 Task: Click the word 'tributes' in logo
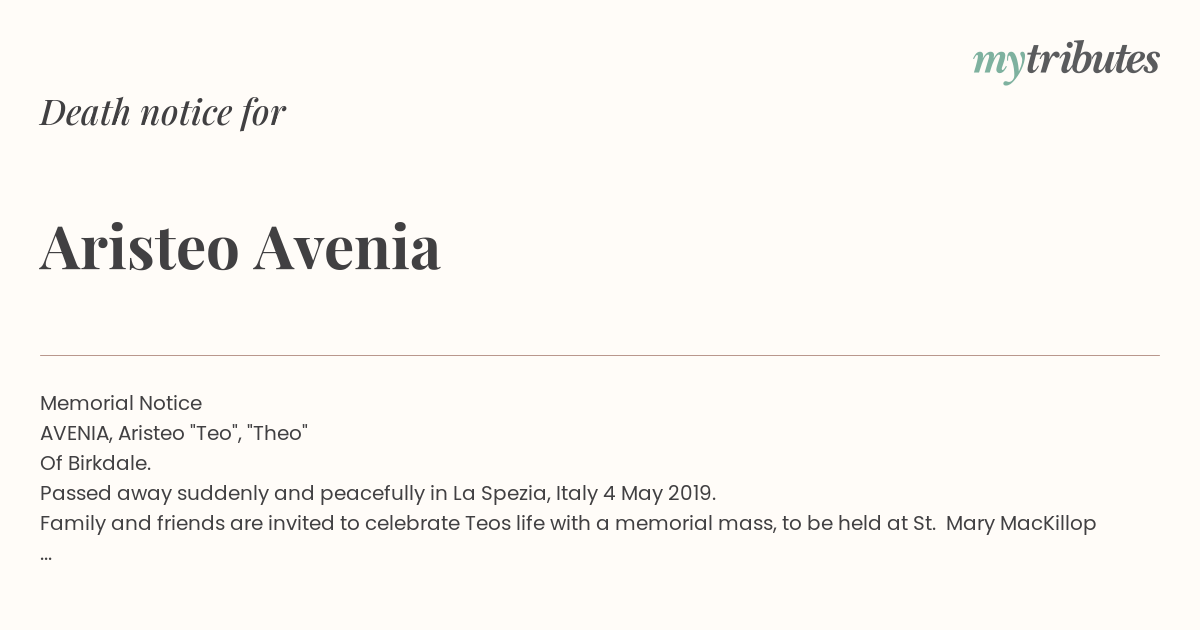pyautogui.click(x=1093, y=59)
